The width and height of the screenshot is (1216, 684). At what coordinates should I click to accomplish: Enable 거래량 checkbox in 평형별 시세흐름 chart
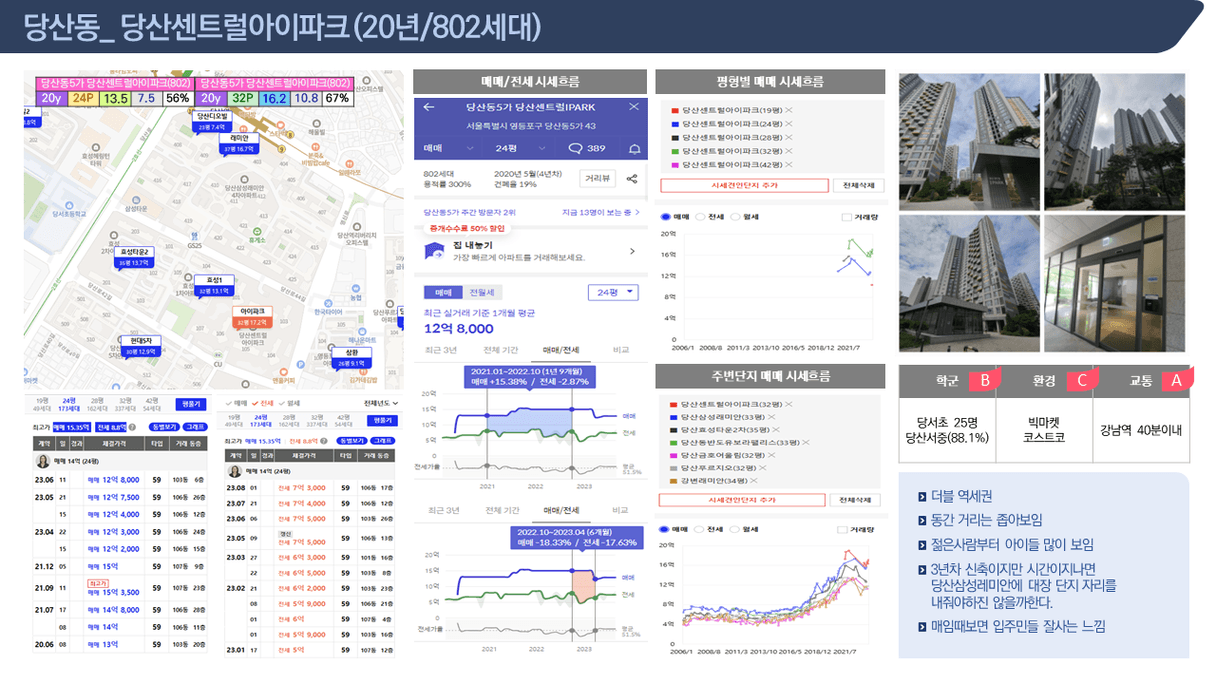click(x=846, y=216)
